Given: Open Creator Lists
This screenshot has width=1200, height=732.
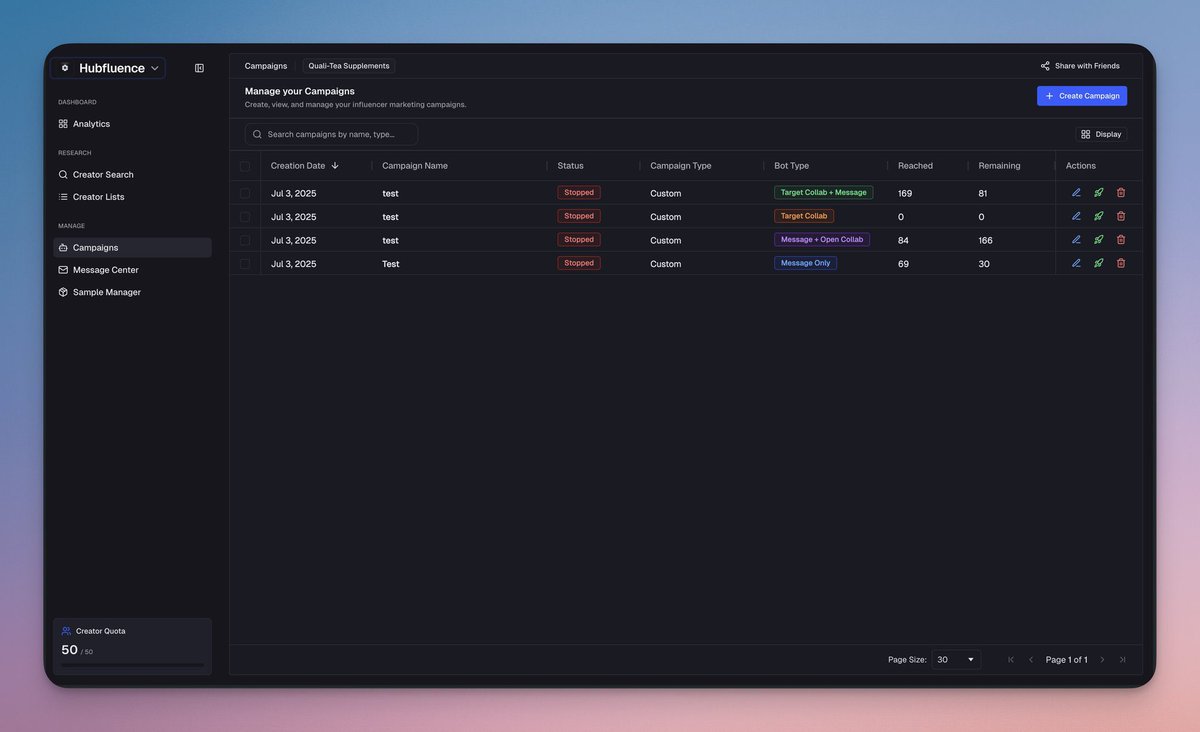Looking at the screenshot, I should click(132, 197).
